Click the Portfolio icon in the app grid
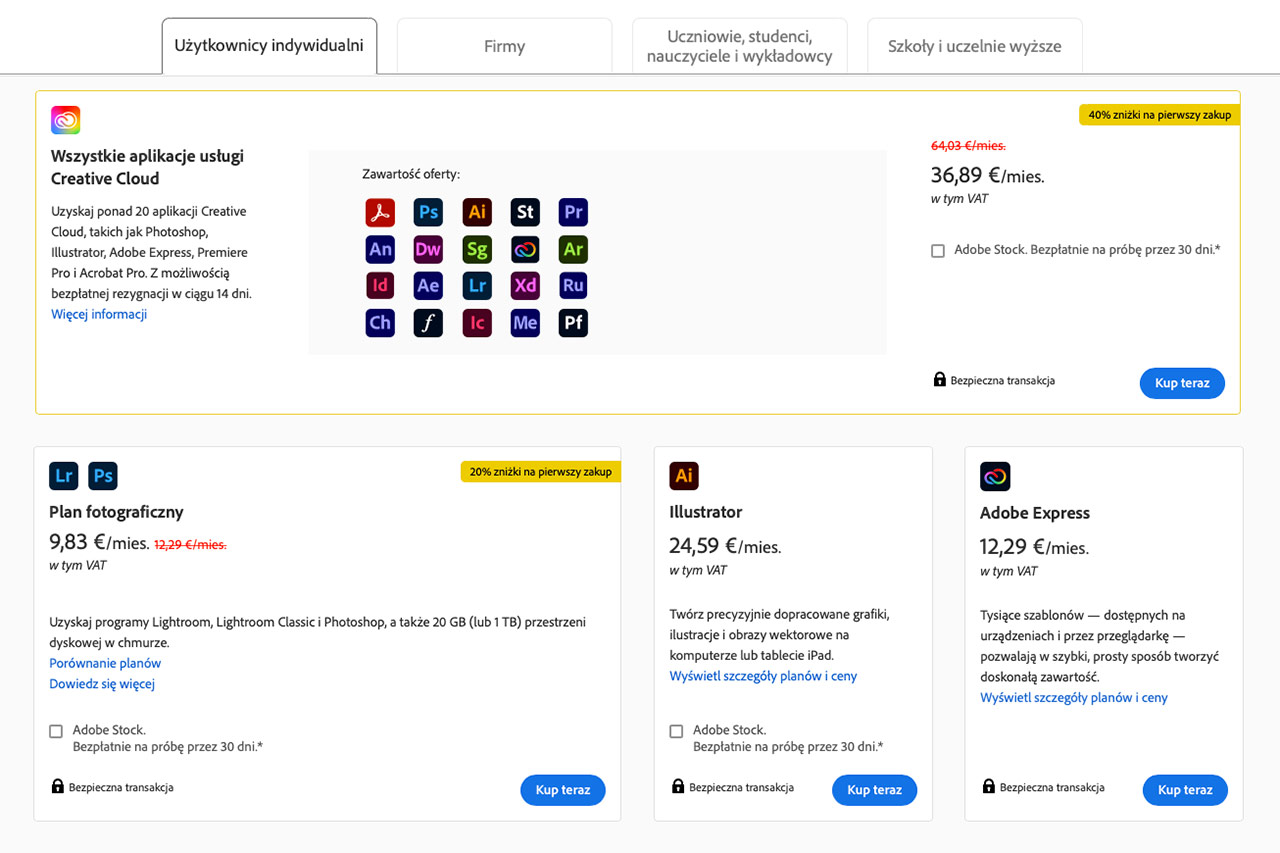1280x853 pixels. point(573,323)
